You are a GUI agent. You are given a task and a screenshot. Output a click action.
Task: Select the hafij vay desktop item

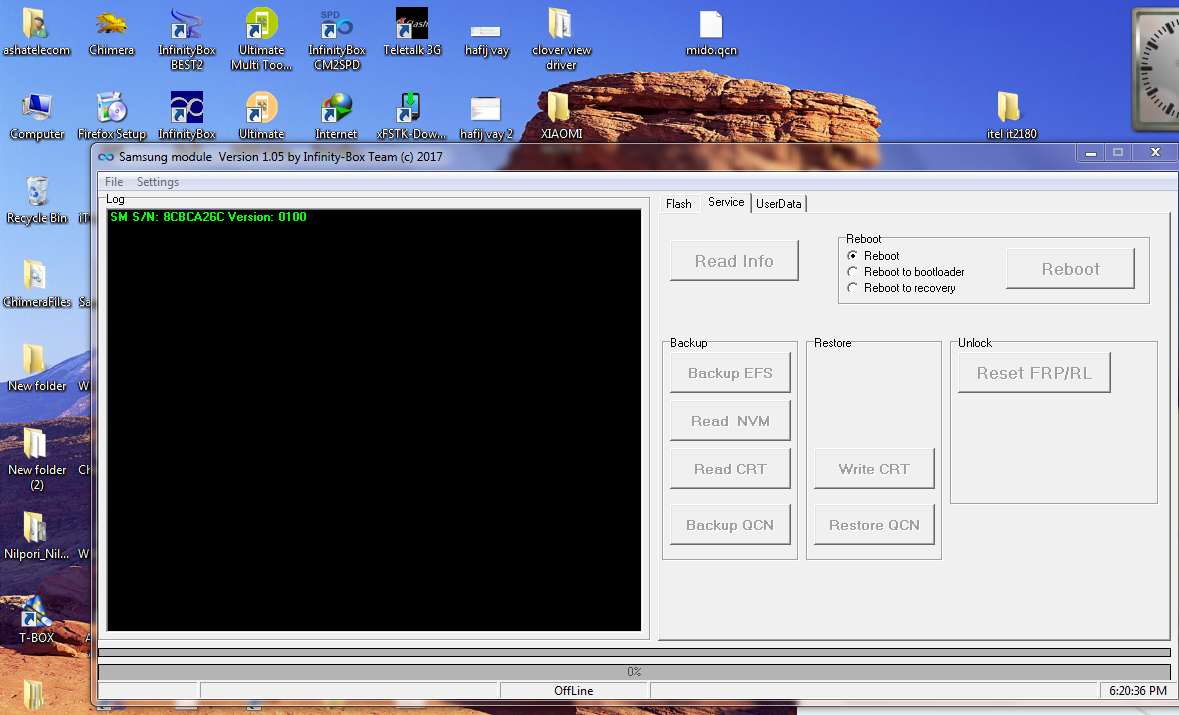coord(486,38)
